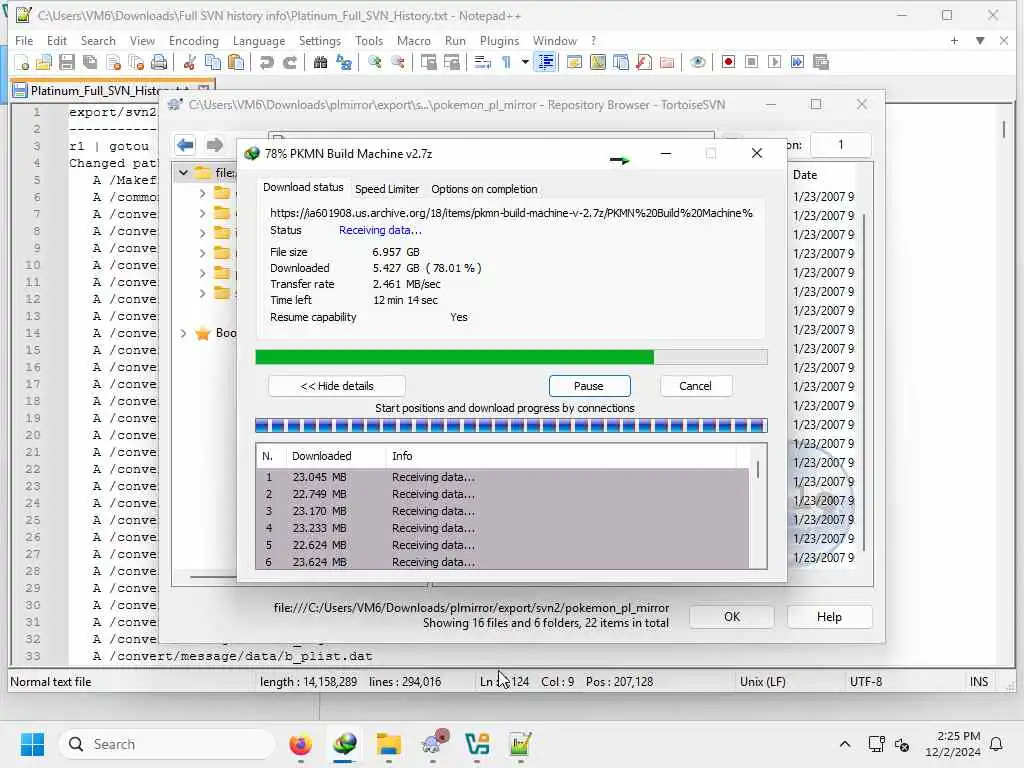The width and height of the screenshot is (1024, 768).
Task: Collapse the file:/// root tree node
Action: pos(184,173)
